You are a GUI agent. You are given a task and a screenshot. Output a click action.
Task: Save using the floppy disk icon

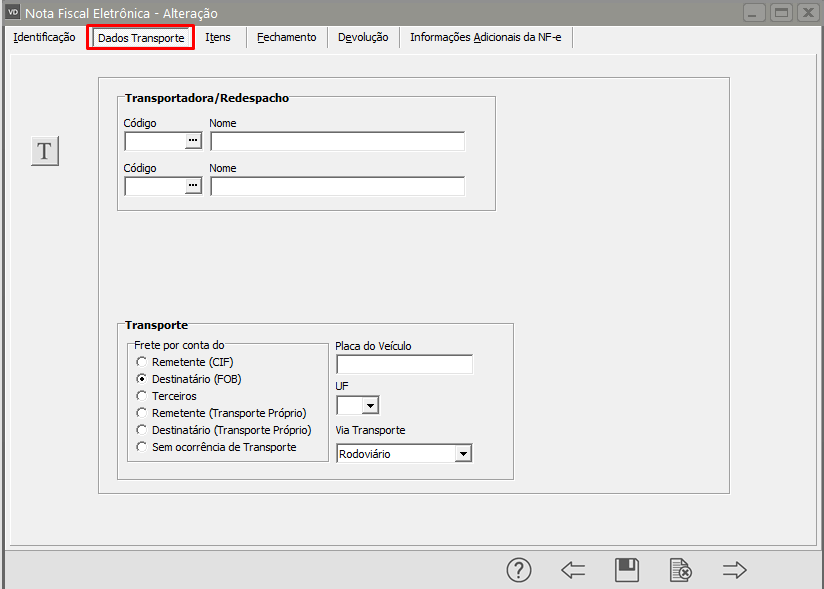pyautogui.click(x=627, y=570)
